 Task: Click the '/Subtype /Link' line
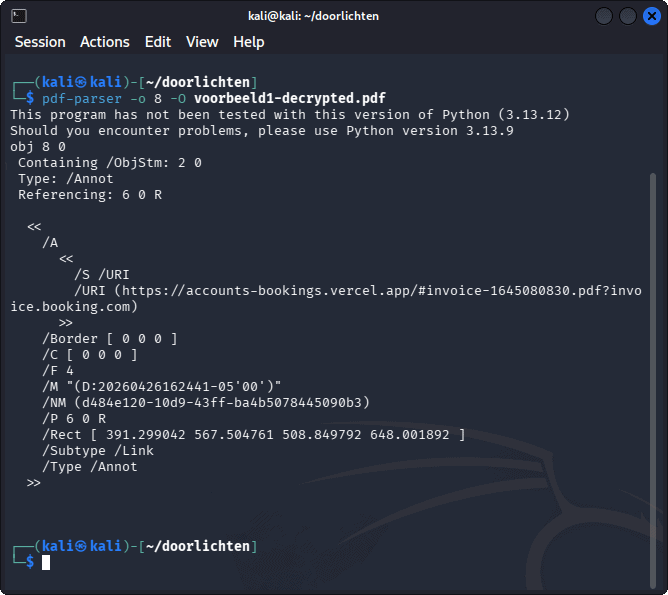(x=98, y=451)
